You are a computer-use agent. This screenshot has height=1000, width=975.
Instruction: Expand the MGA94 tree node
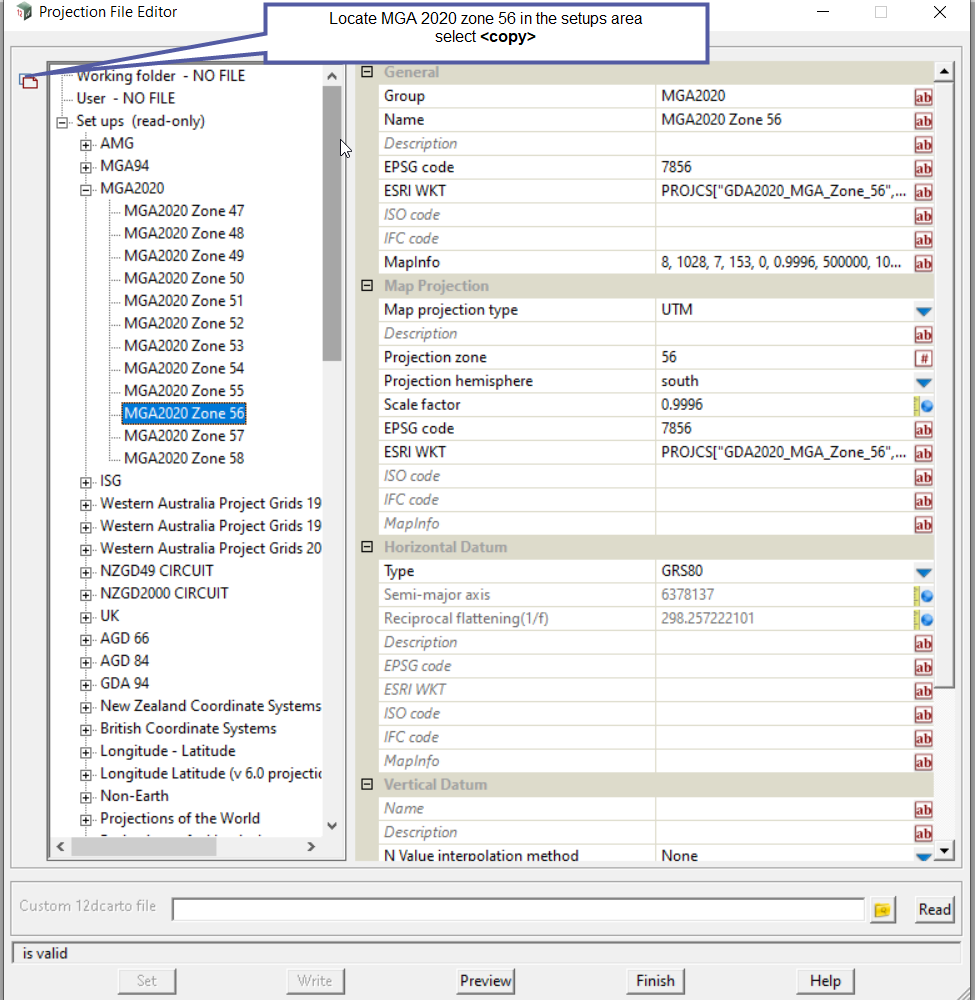coord(86,166)
